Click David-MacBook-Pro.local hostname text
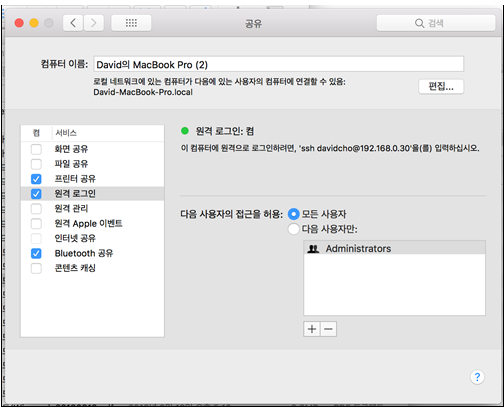The image size is (504, 409). [x=143, y=92]
